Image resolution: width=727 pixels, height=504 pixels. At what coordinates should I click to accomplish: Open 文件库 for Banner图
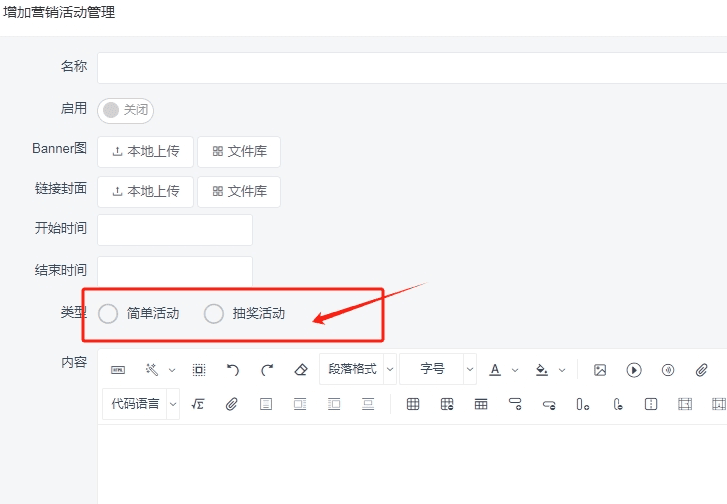(239, 152)
